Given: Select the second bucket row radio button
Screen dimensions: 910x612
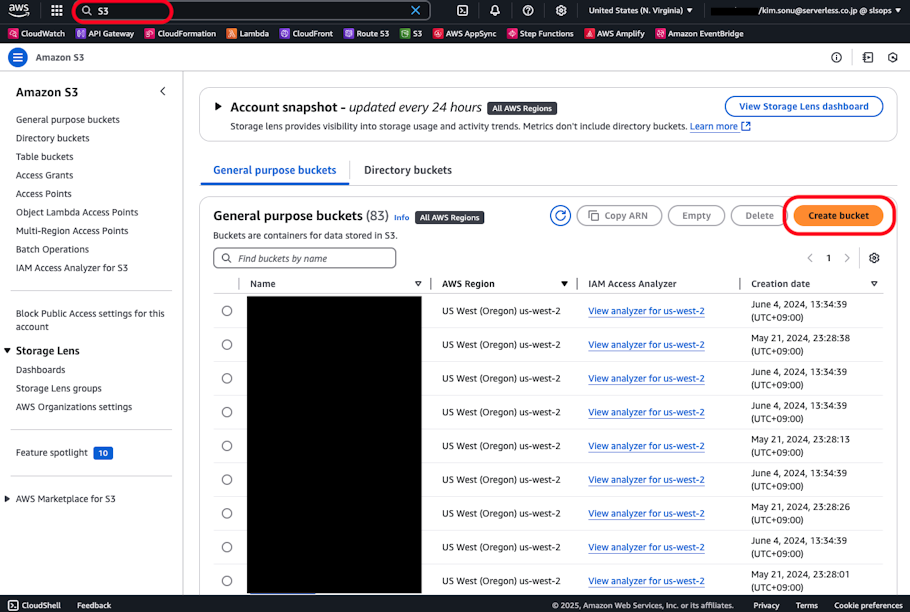Looking at the screenshot, I should click(227, 344).
